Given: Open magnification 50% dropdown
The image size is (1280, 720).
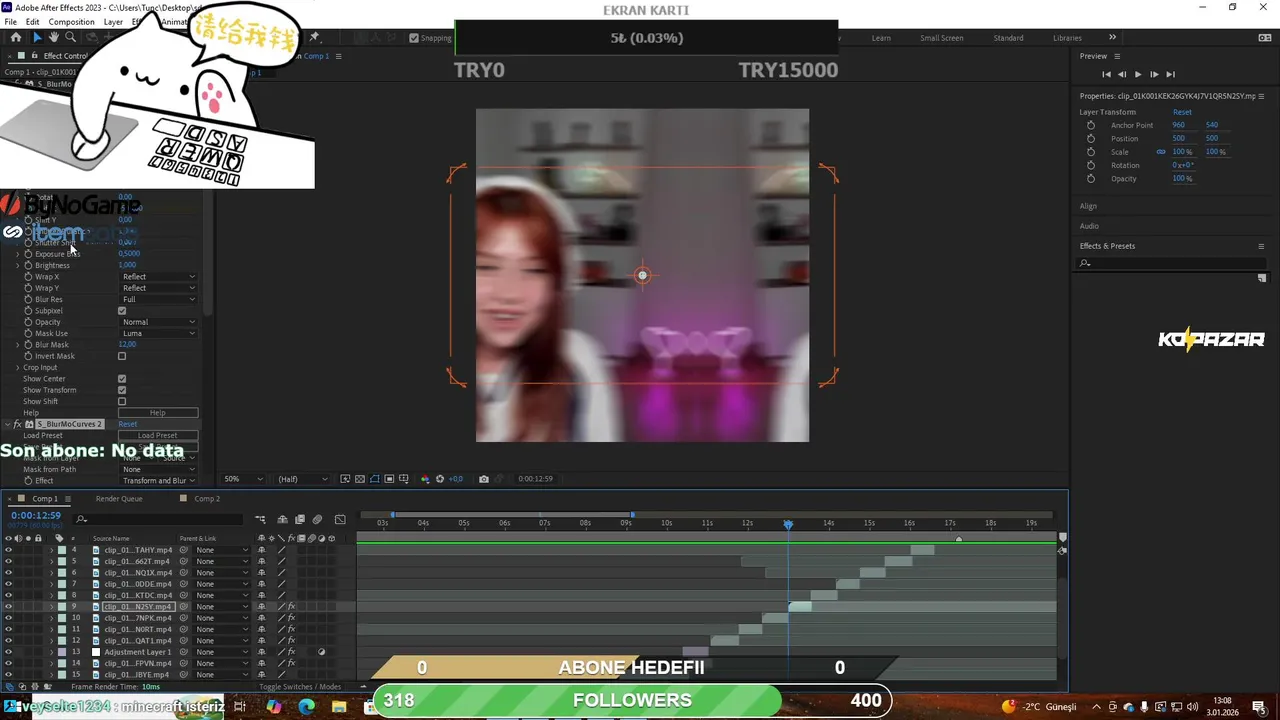Looking at the screenshot, I should (x=244, y=479).
